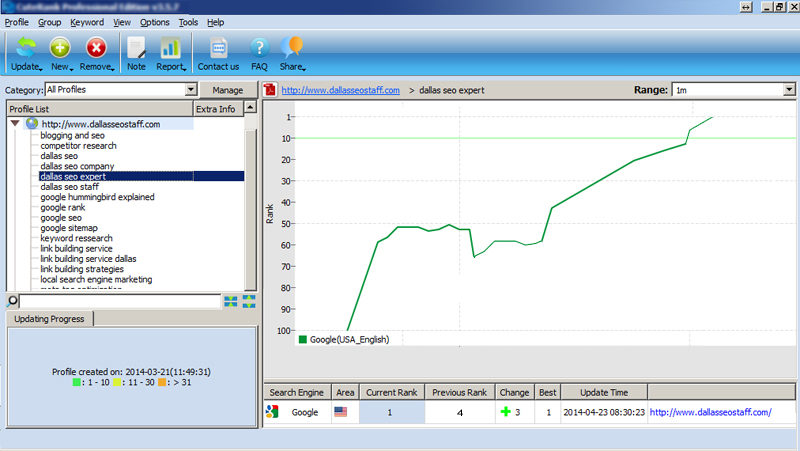
Task: Click the Current Rank column header
Action: (x=391, y=392)
